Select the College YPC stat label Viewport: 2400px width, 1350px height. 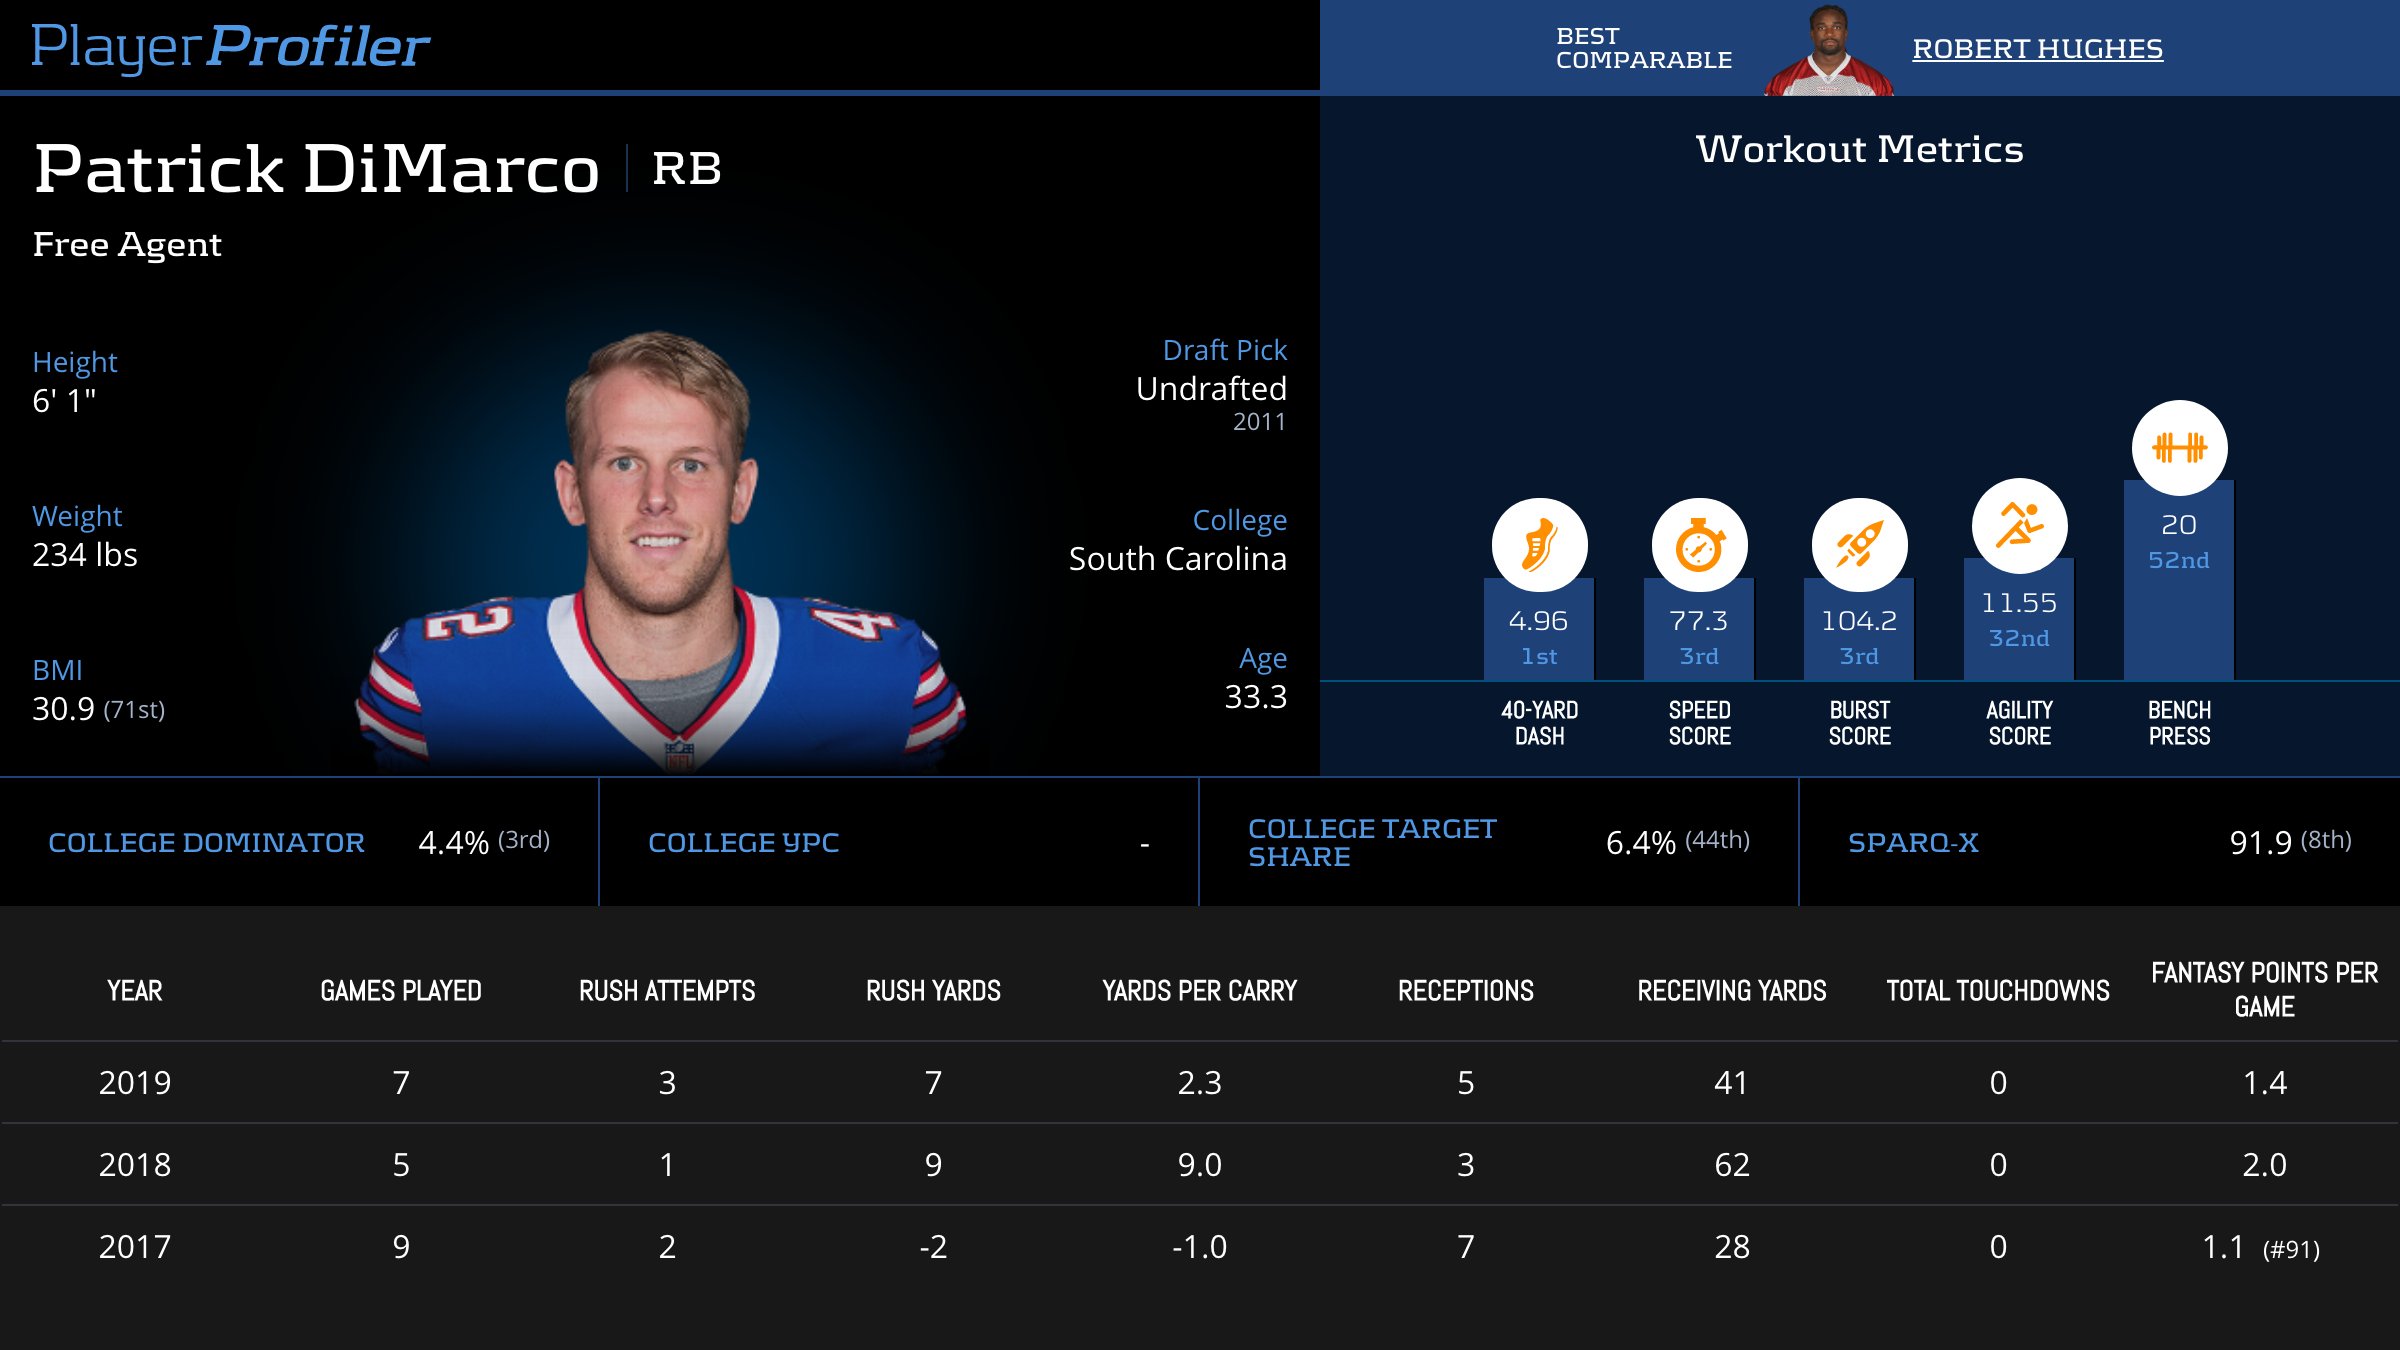tap(743, 842)
